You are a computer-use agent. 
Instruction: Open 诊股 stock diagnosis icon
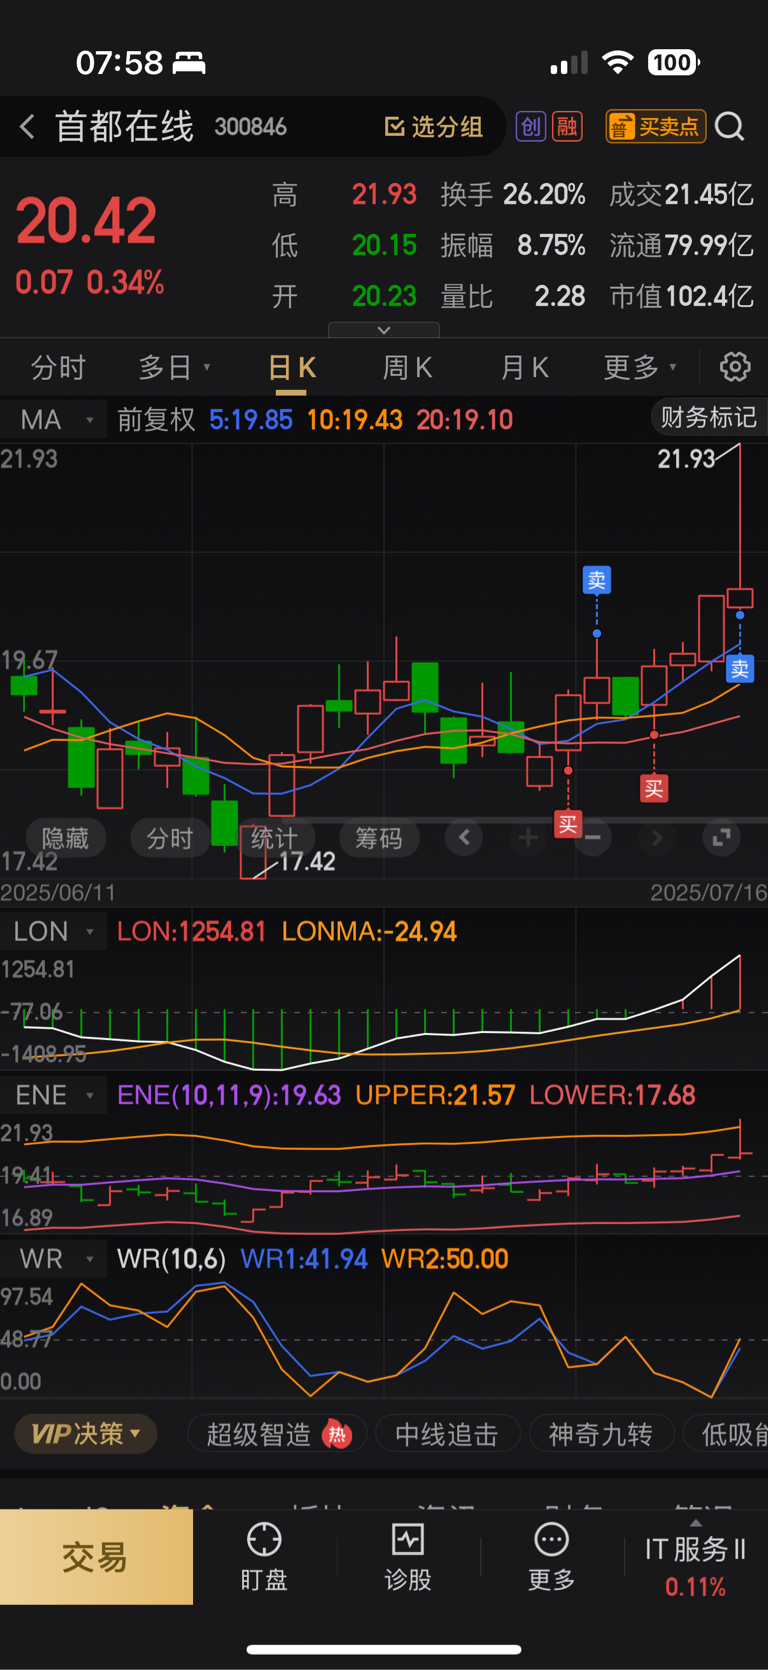[408, 1557]
